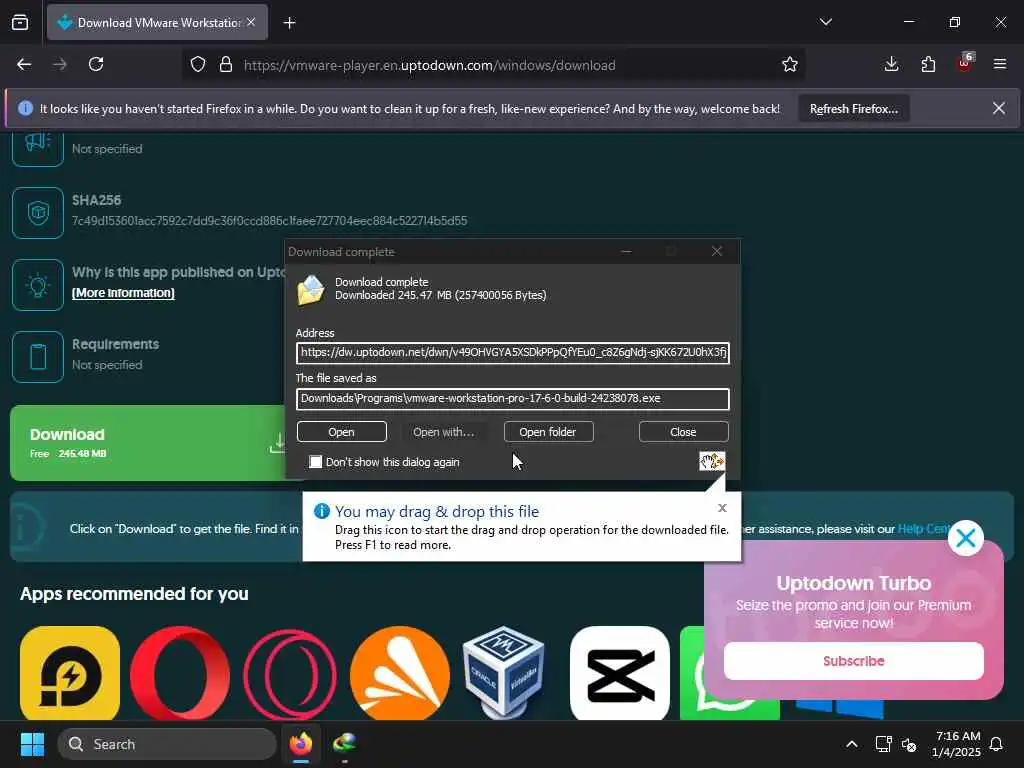Open the Opera GX recommended app icon
Image resolution: width=1024 pixels, height=768 pixels.
pos(290,673)
